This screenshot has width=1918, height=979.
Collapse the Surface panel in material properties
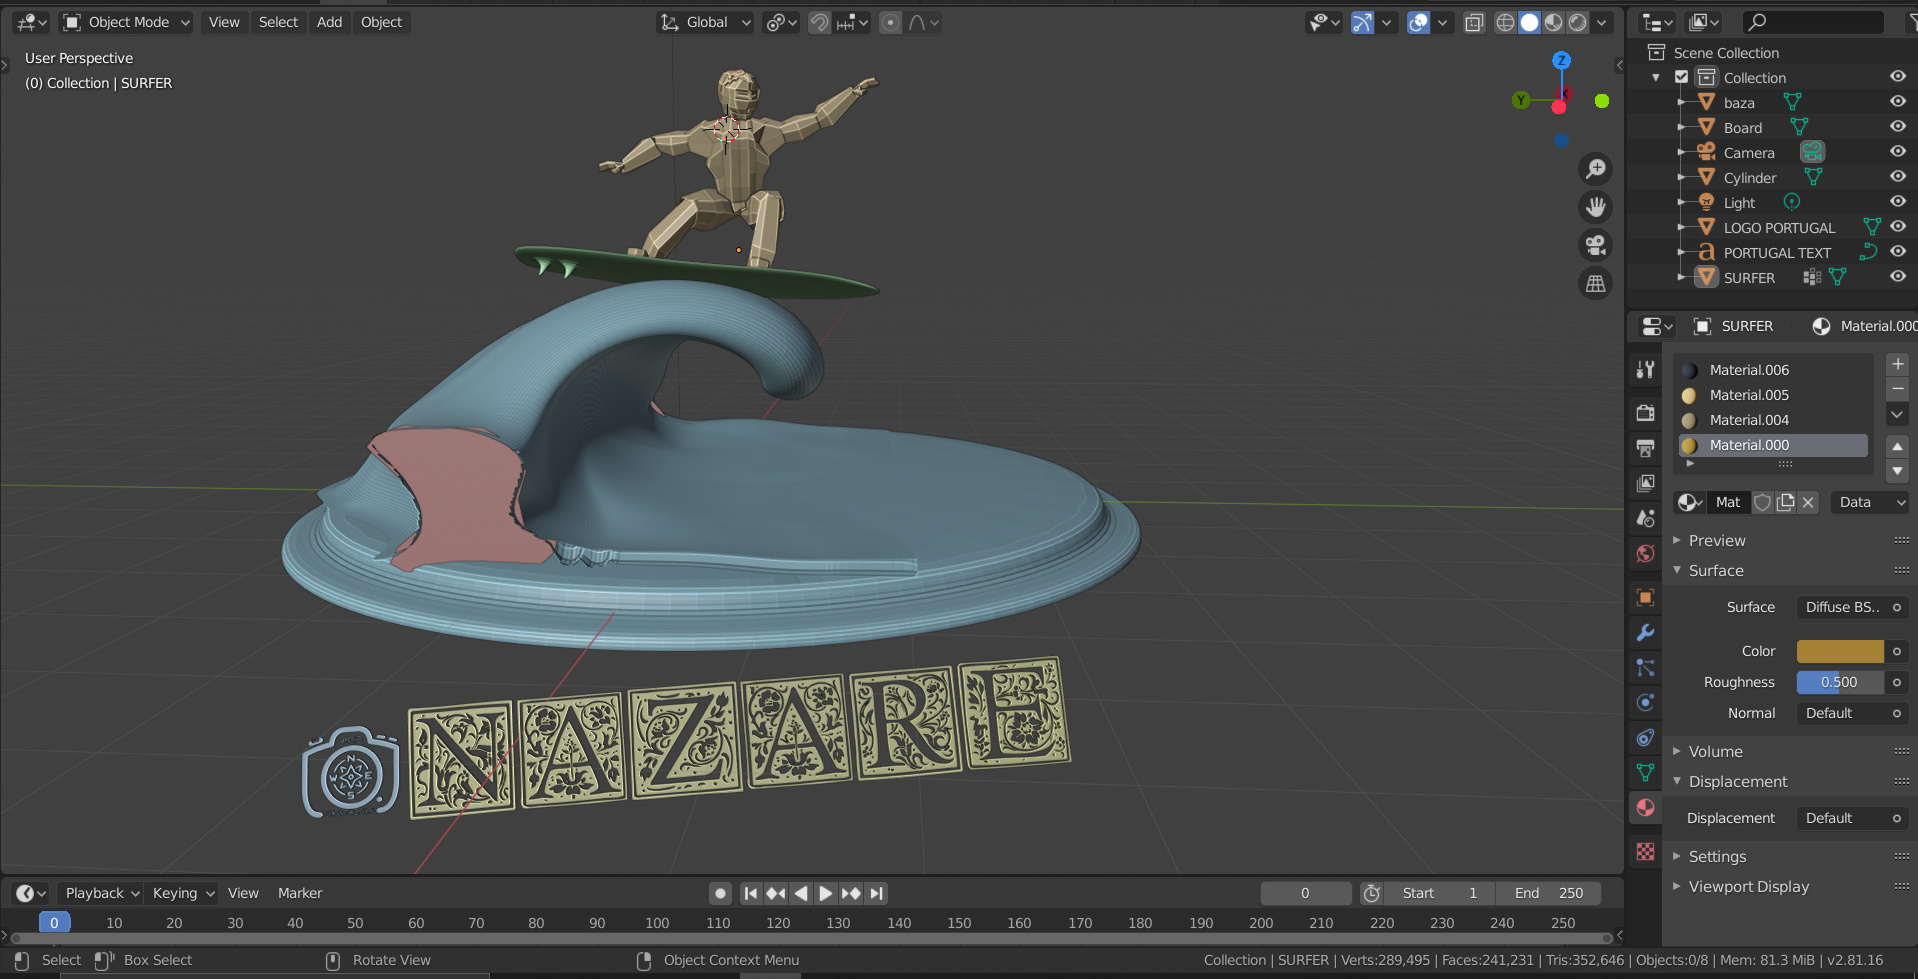pyautogui.click(x=1717, y=570)
